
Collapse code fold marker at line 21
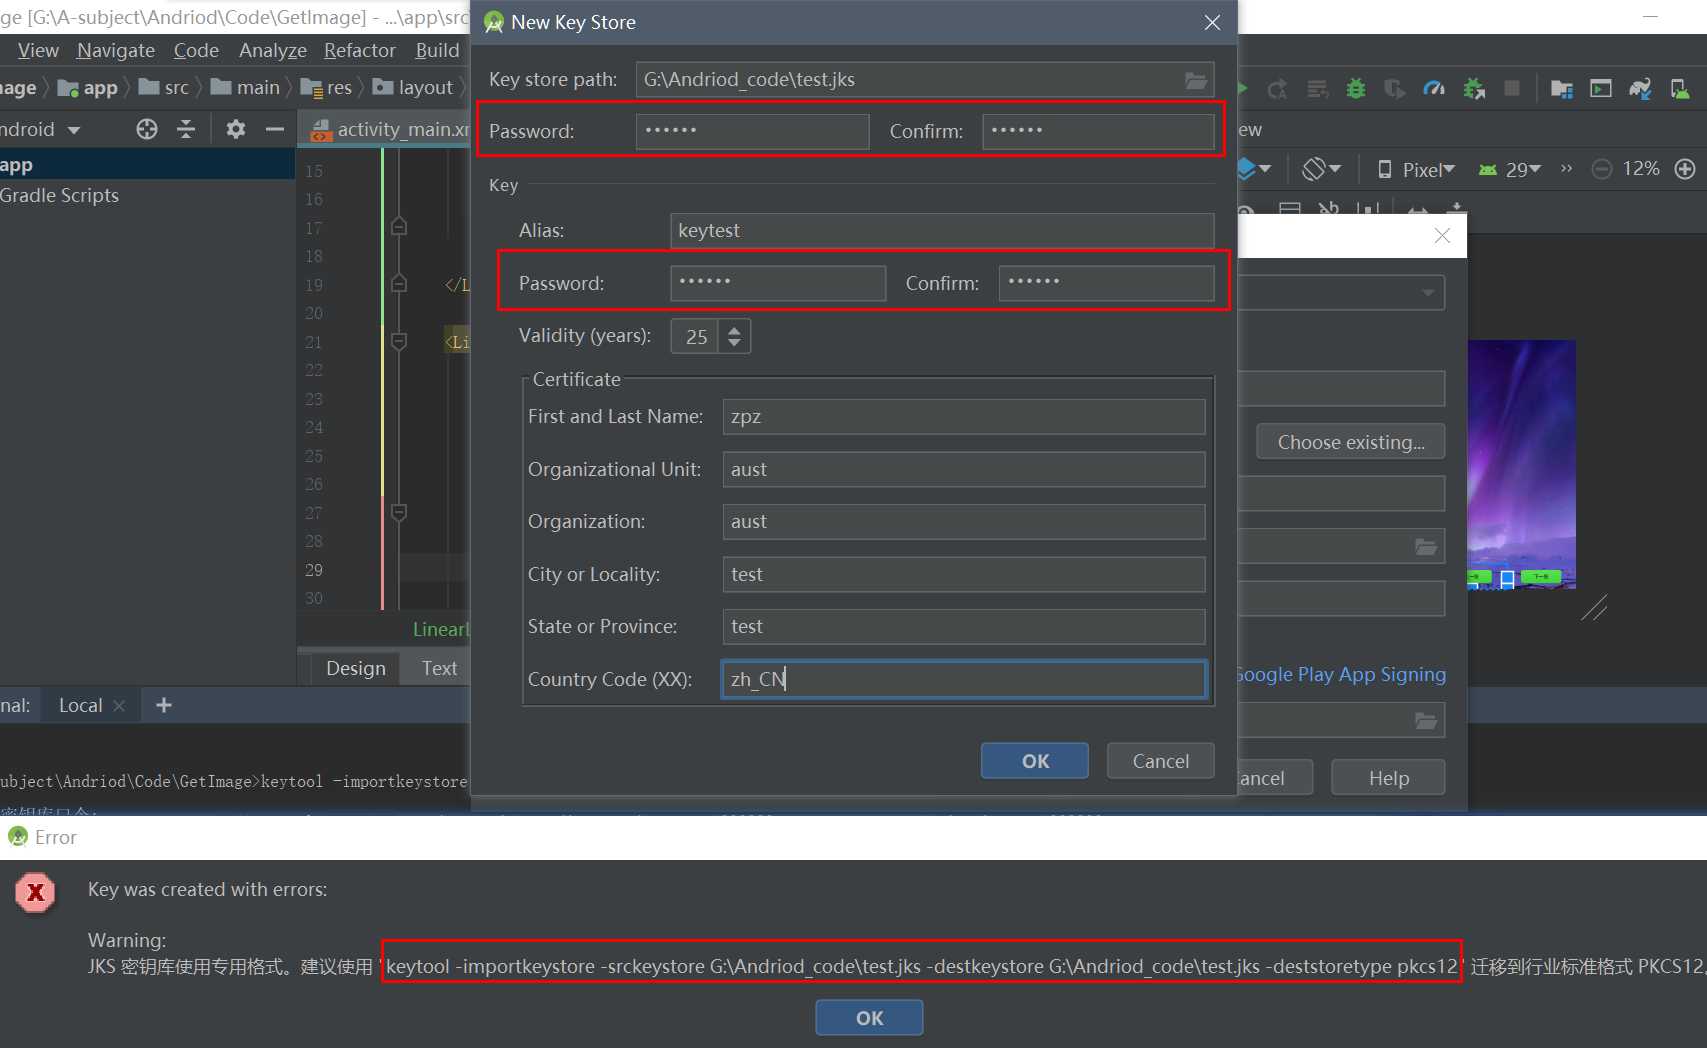click(399, 341)
